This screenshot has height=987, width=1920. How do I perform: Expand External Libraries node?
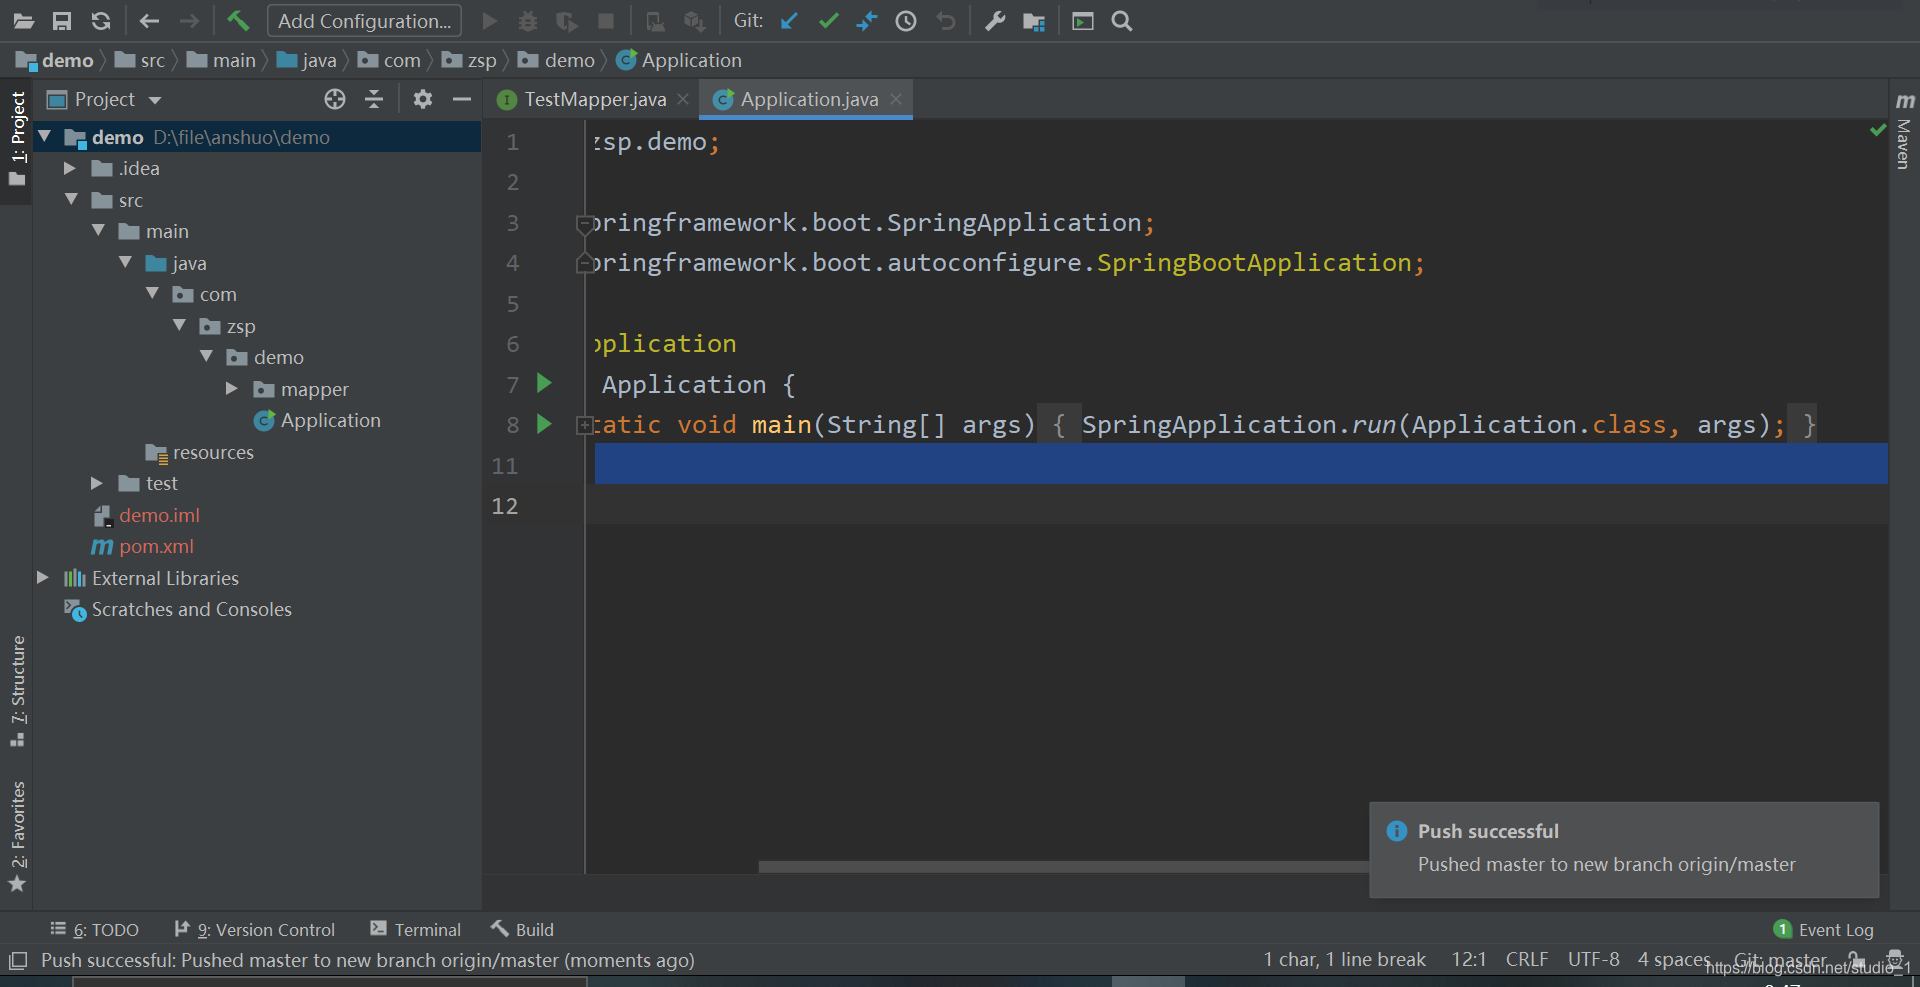click(x=43, y=577)
